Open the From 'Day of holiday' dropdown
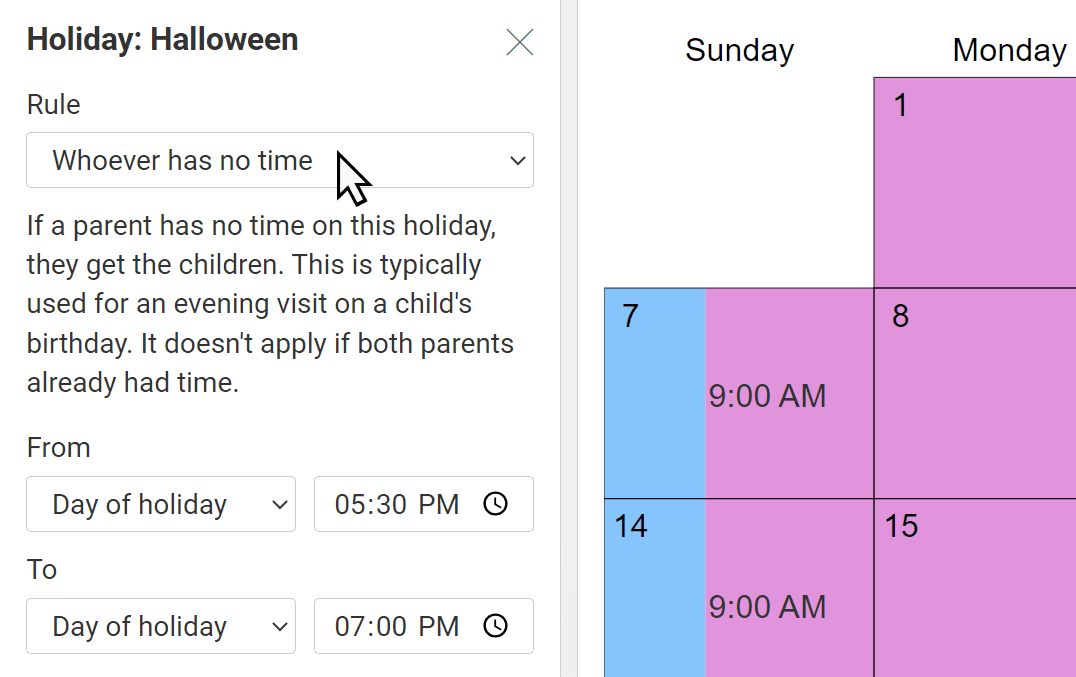Screen dimensions: 1076x677 click(161, 504)
